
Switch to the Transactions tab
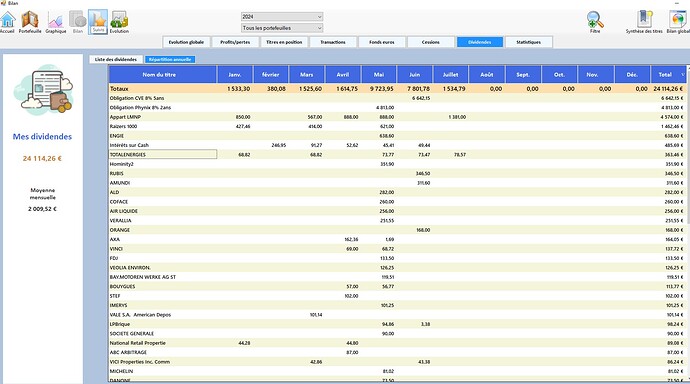333,42
